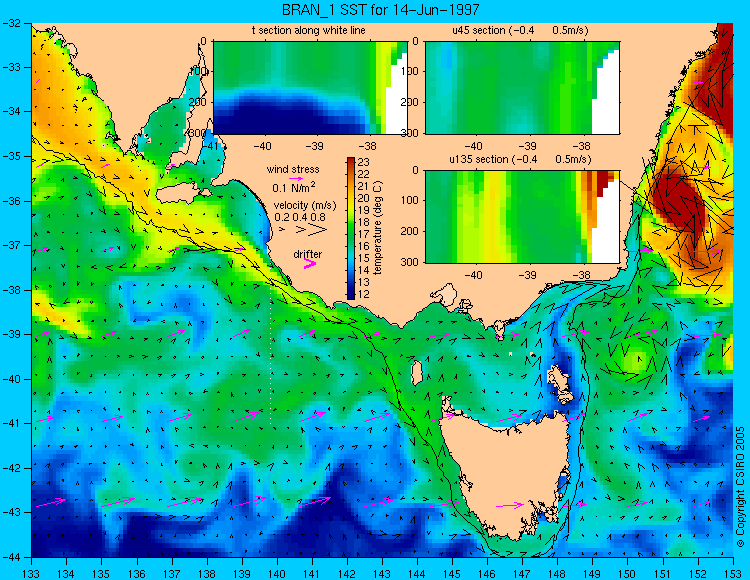
Task: Click the colorbar tick label 15
Action: point(364,258)
